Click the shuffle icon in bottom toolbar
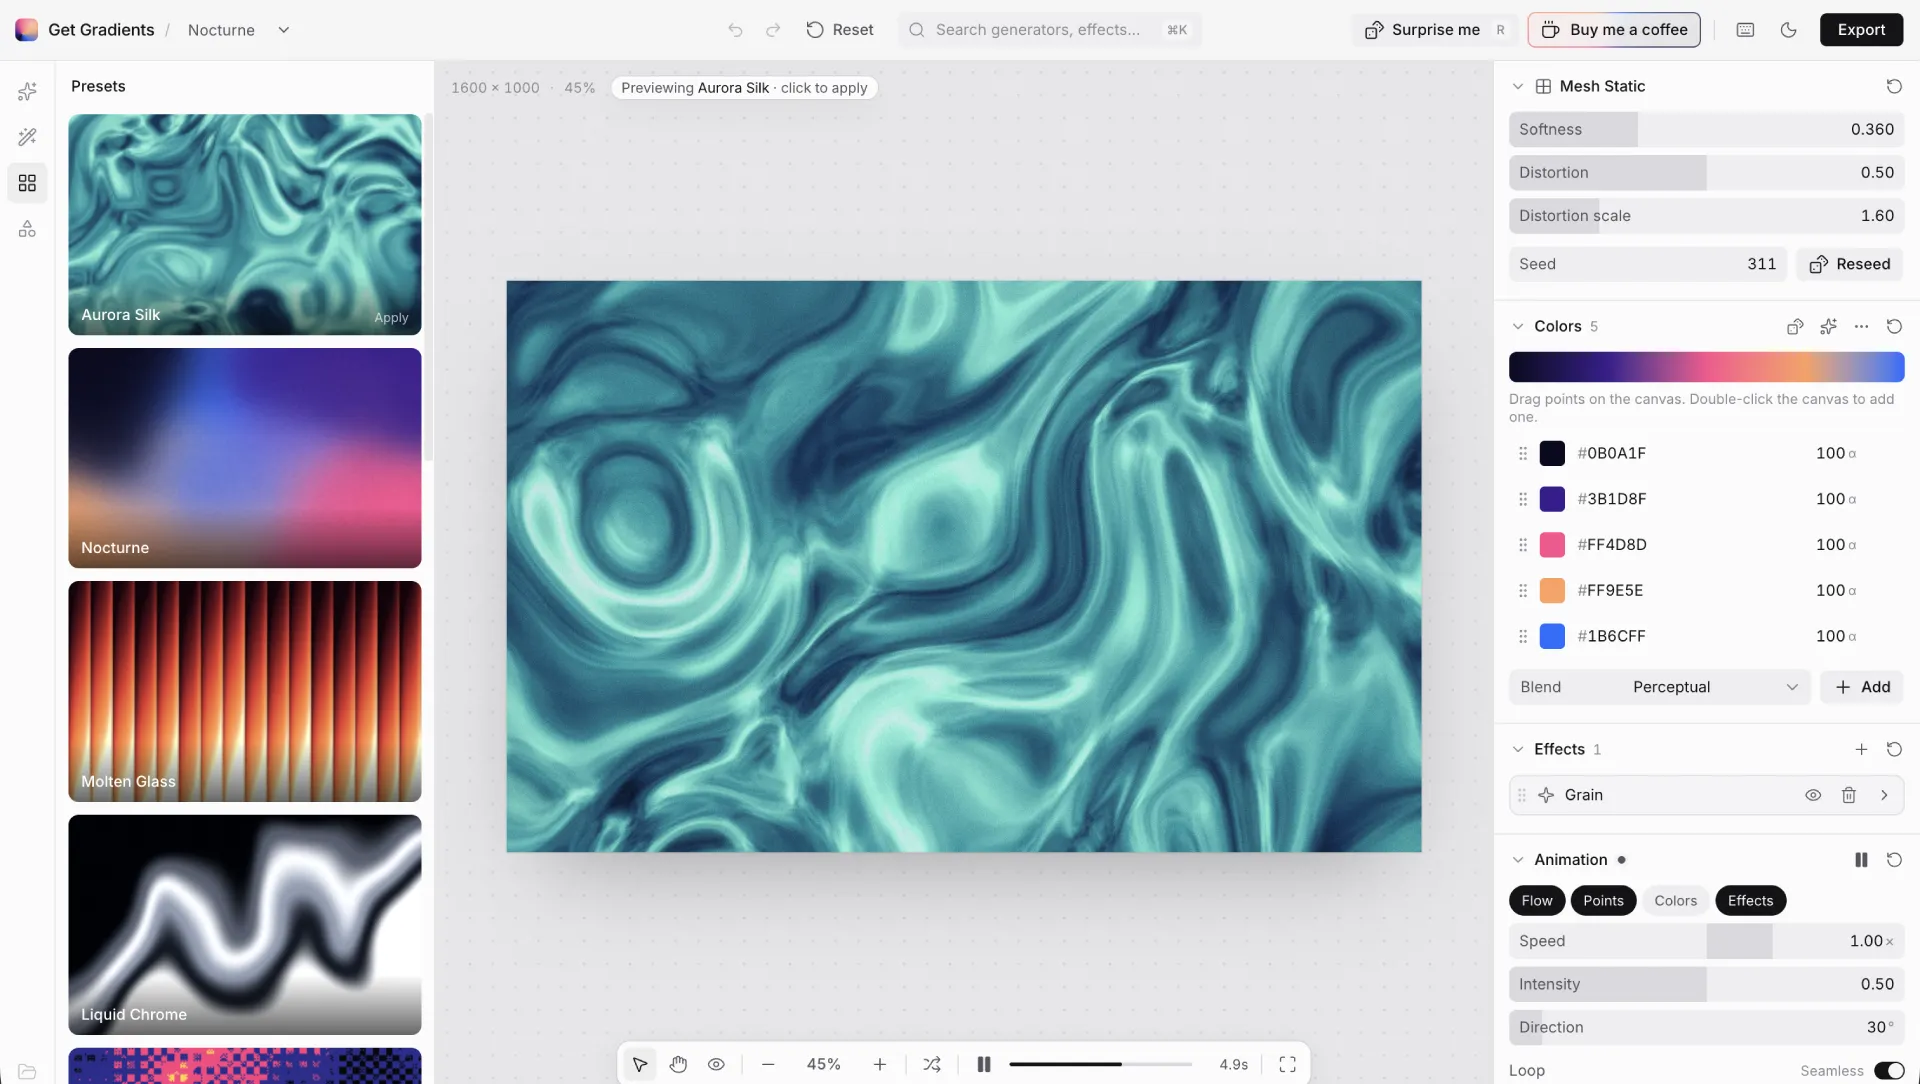Image resolution: width=1920 pixels, height=1084 pixels. [x=931, y=1064]
